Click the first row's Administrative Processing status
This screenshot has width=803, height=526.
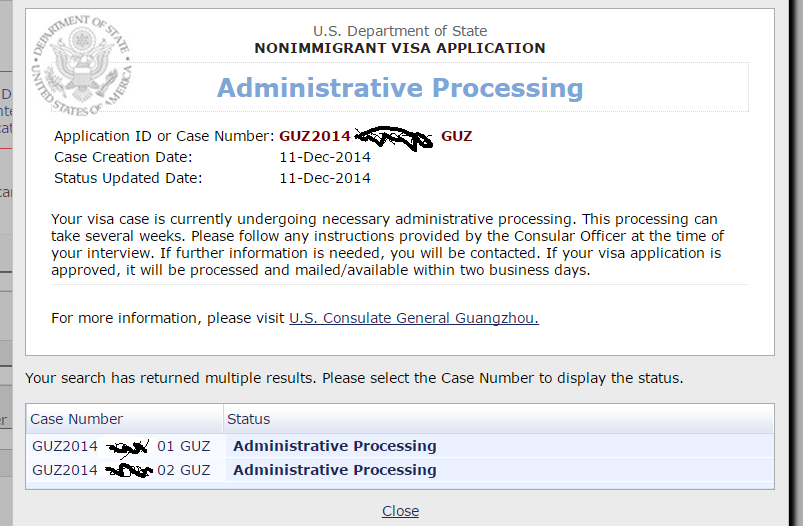click(x=335, y=446)
